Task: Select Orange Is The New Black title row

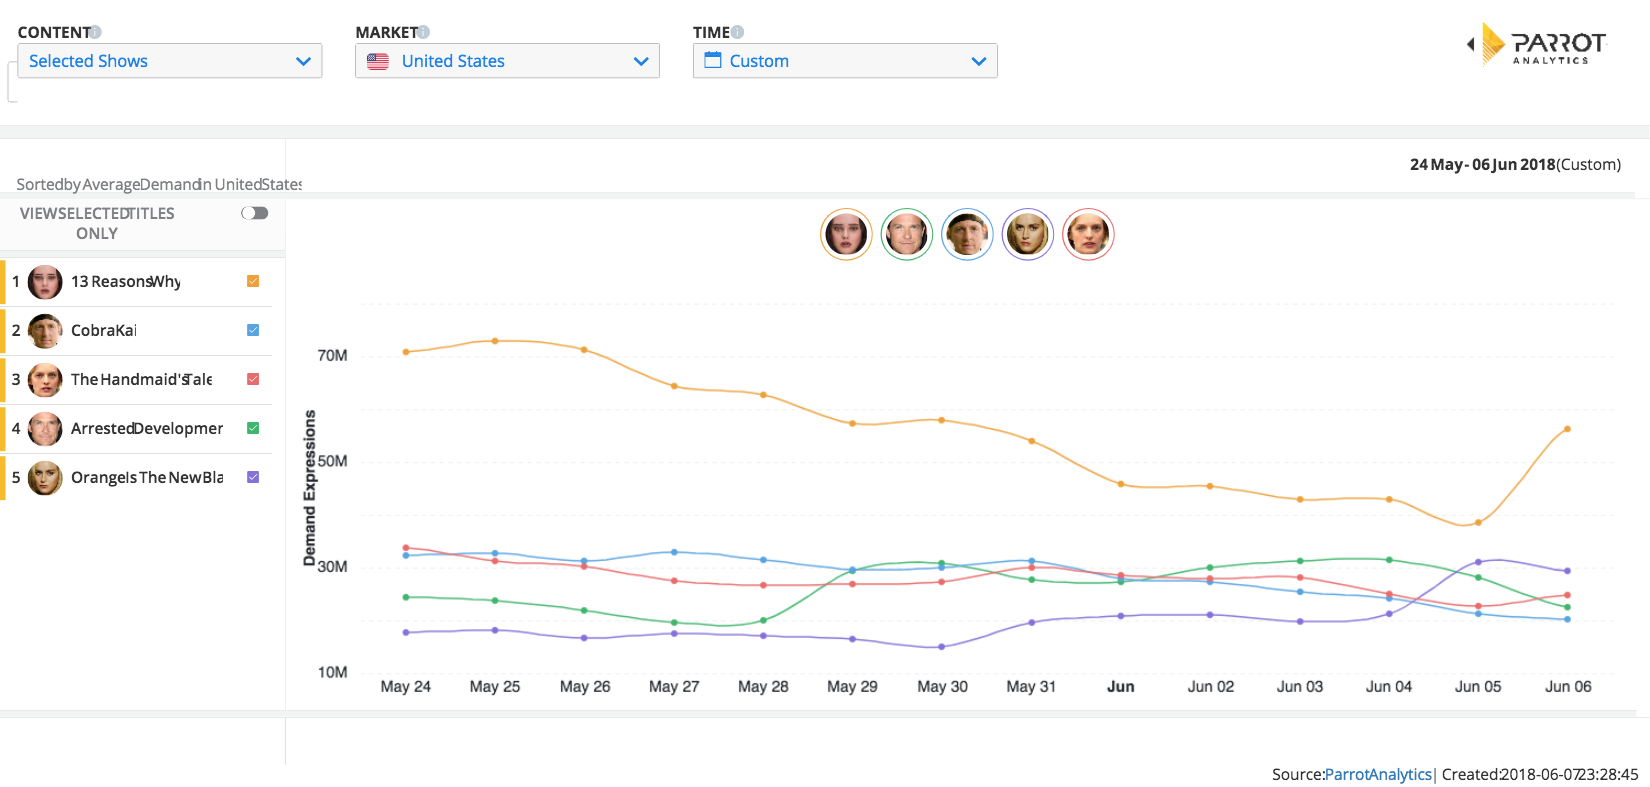Action: (x=138, y=478)
